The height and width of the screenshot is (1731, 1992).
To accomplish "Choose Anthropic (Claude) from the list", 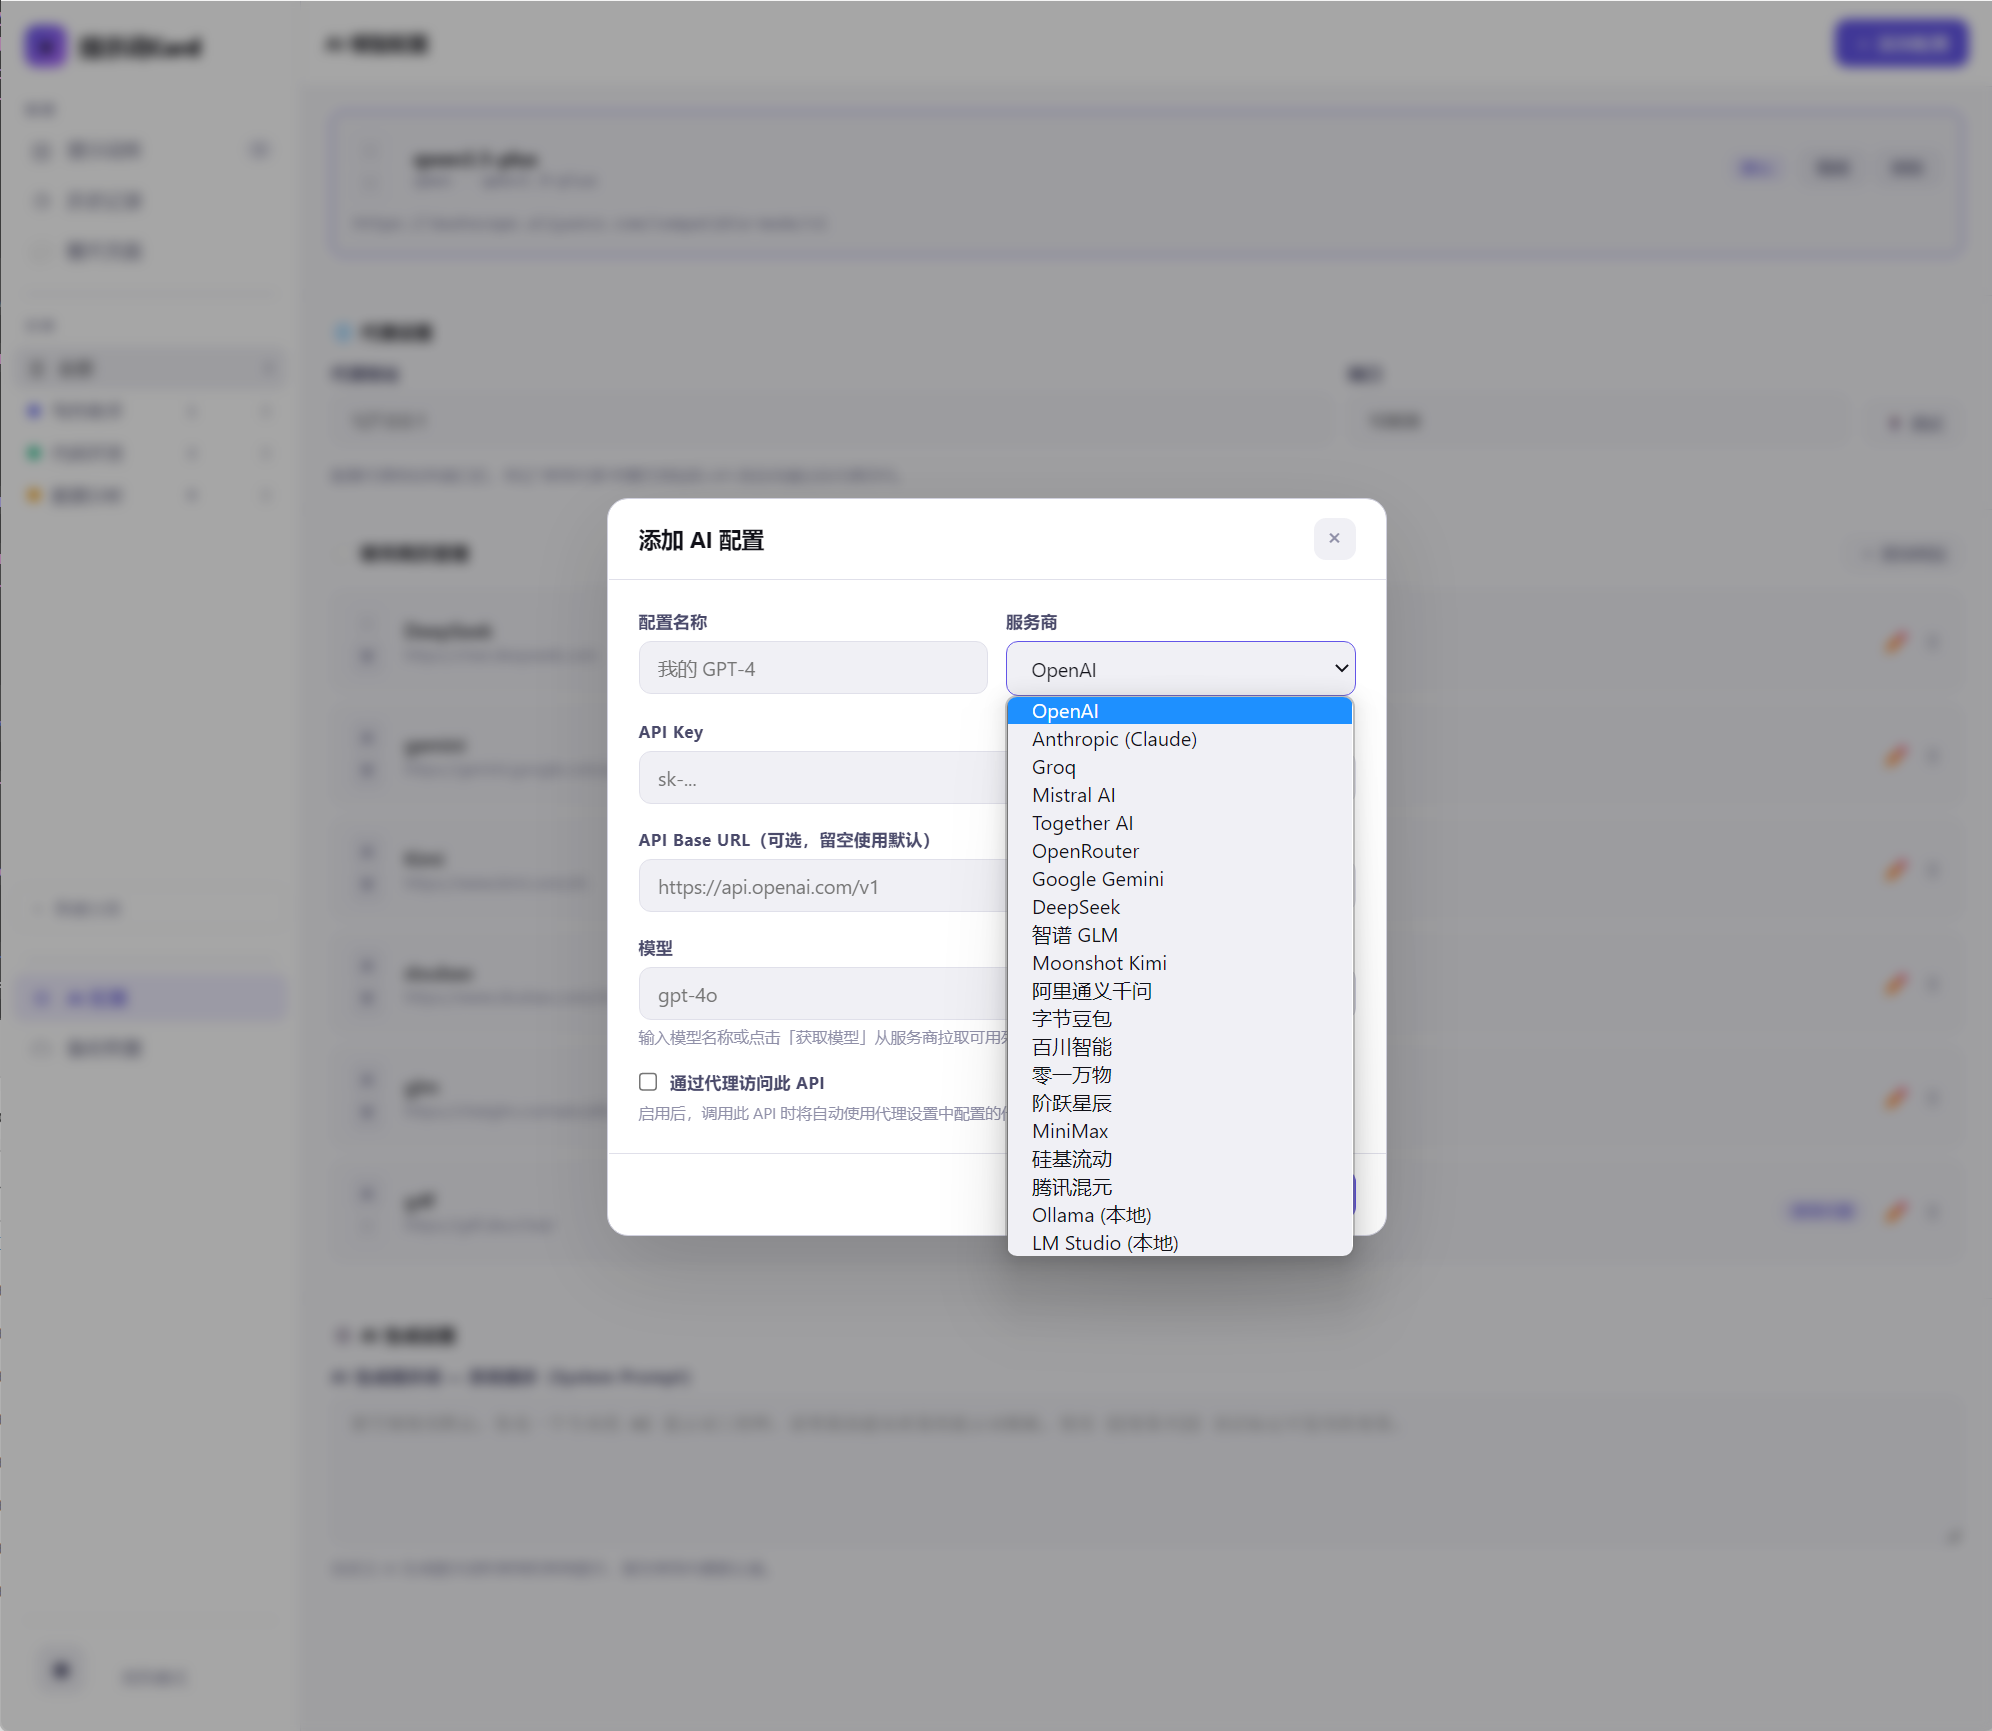I will point(1180,739).
